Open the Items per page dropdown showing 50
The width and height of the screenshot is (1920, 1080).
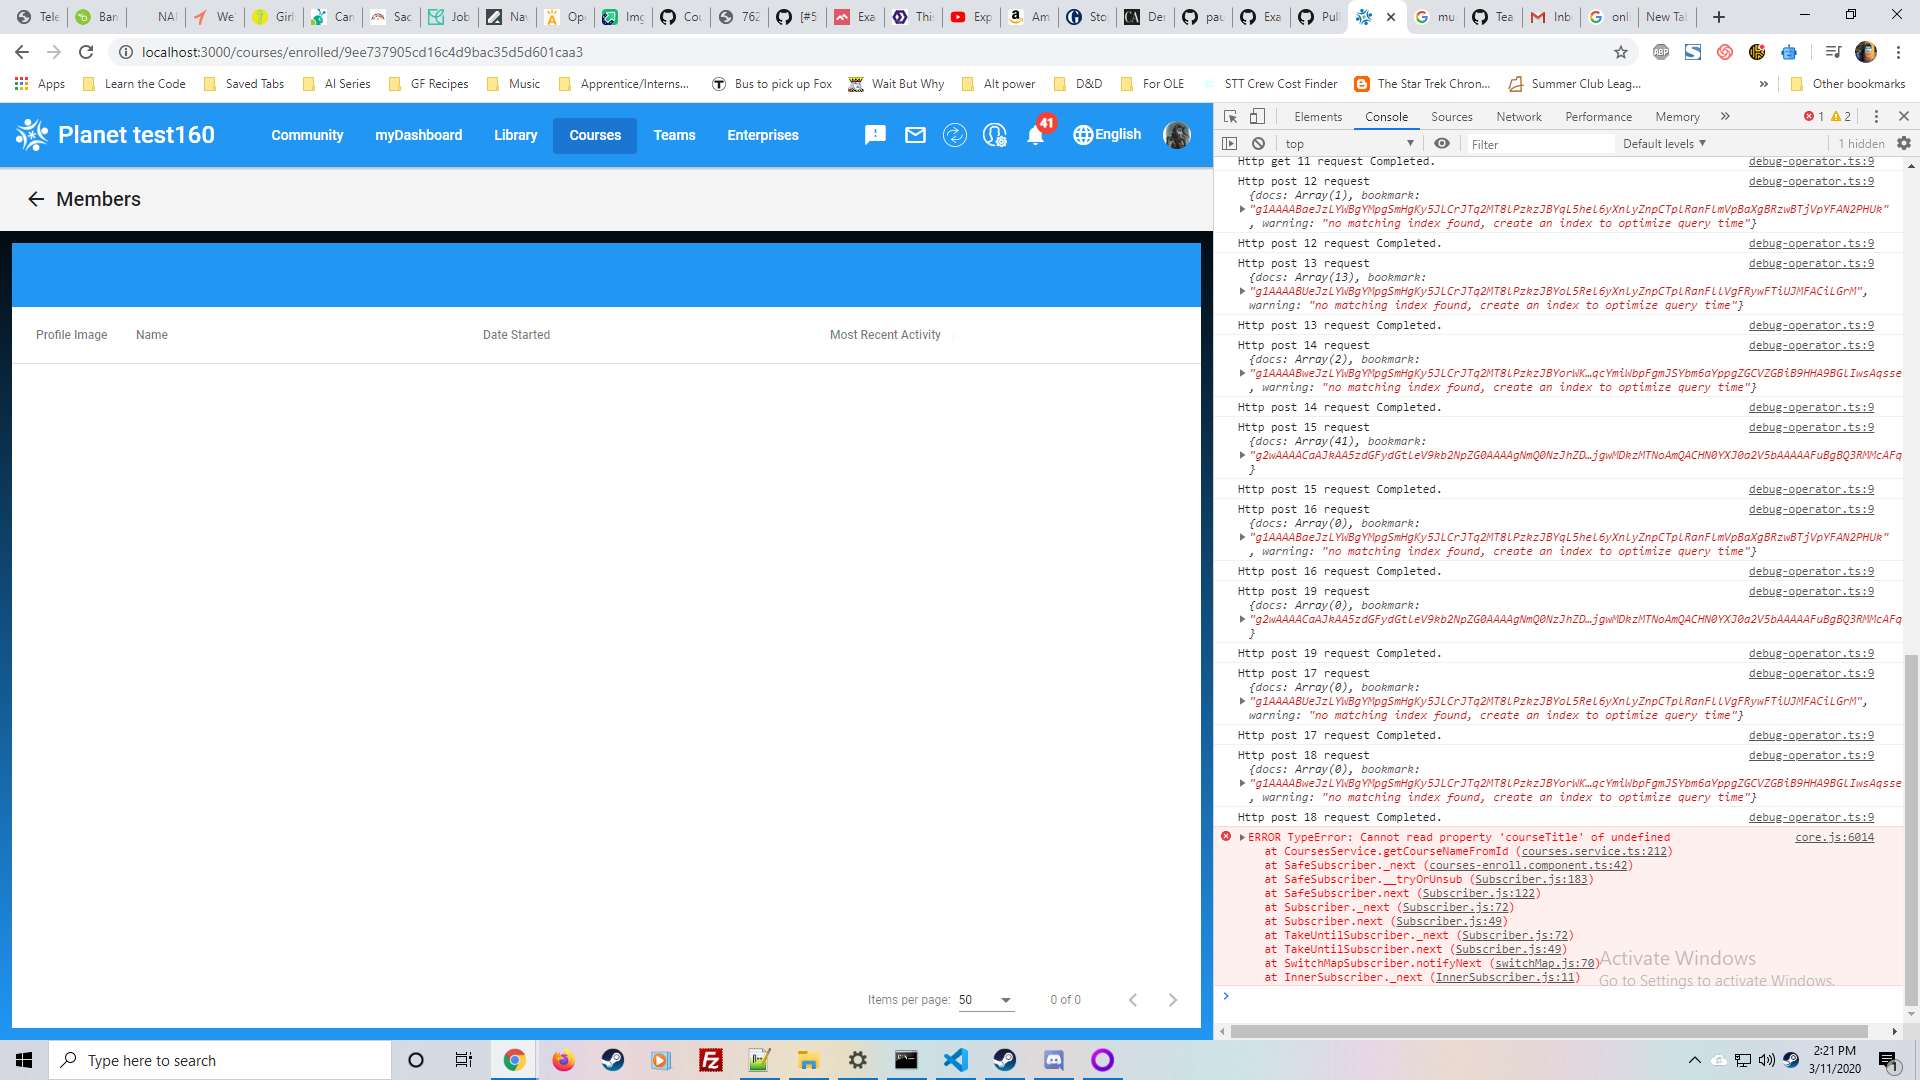tap(985, 999)
